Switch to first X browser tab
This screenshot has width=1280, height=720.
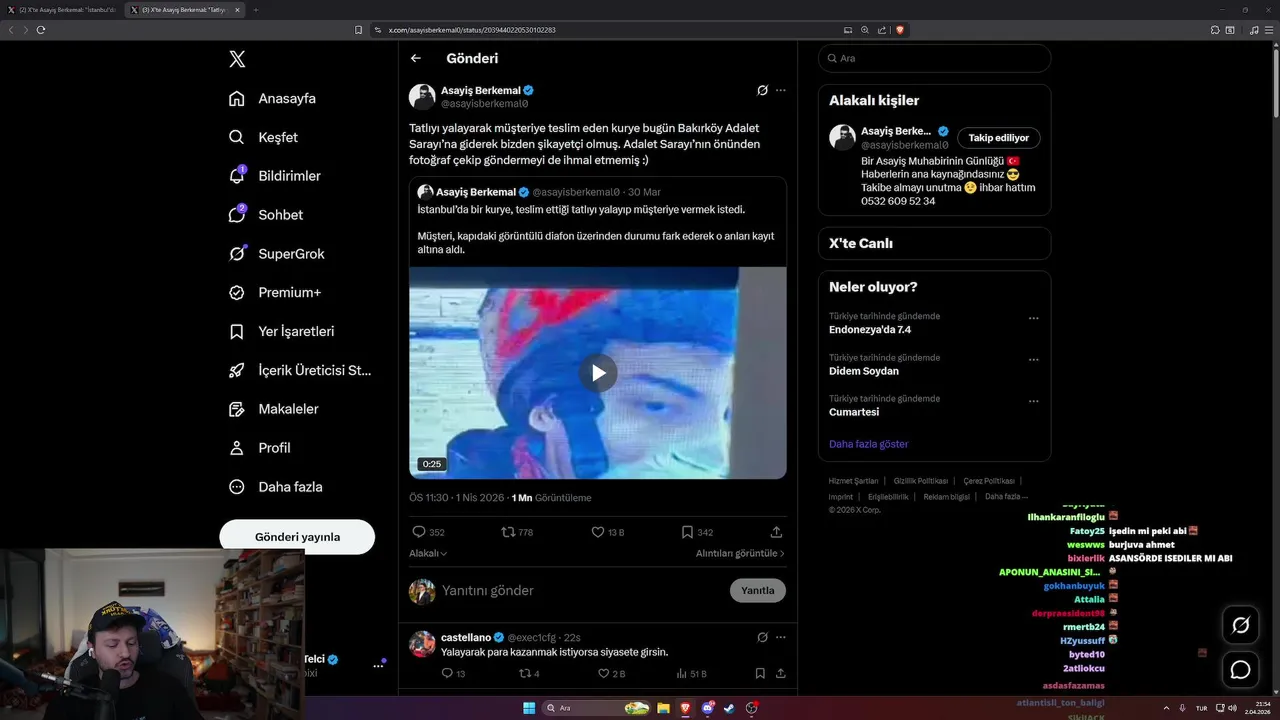coord(63,10)
